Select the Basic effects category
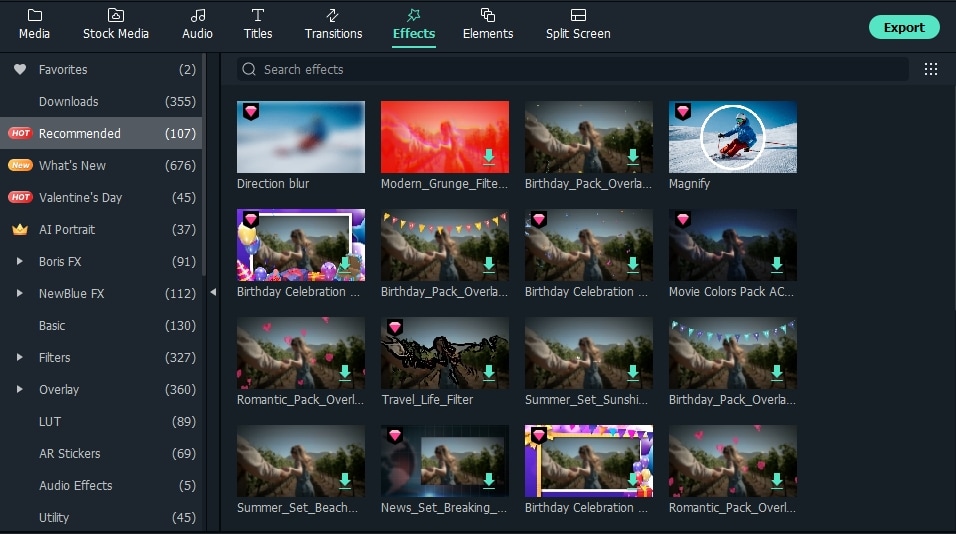Image resolution: width=956 pixels, height=534 pixels. point(101,326)
